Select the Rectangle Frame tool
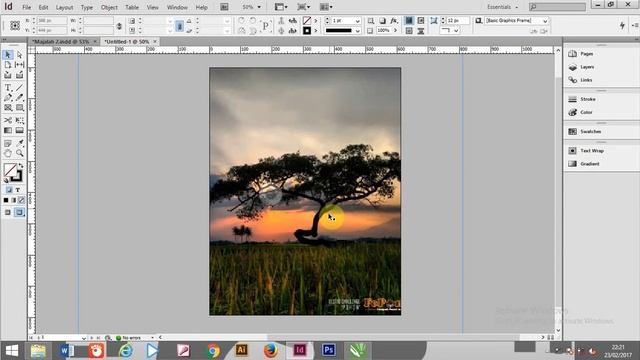The image size is (640, 360). pos(8,108)
